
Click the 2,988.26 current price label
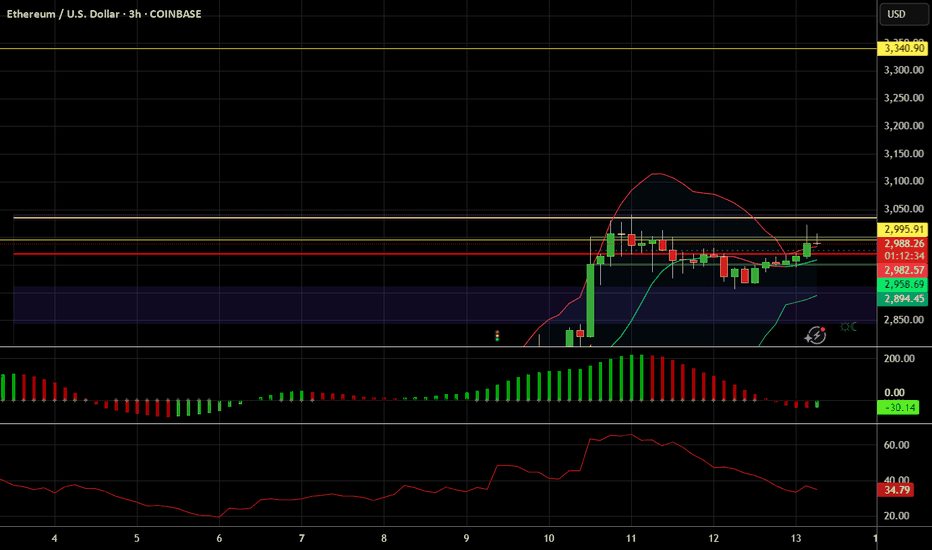(x=902, y=243)
